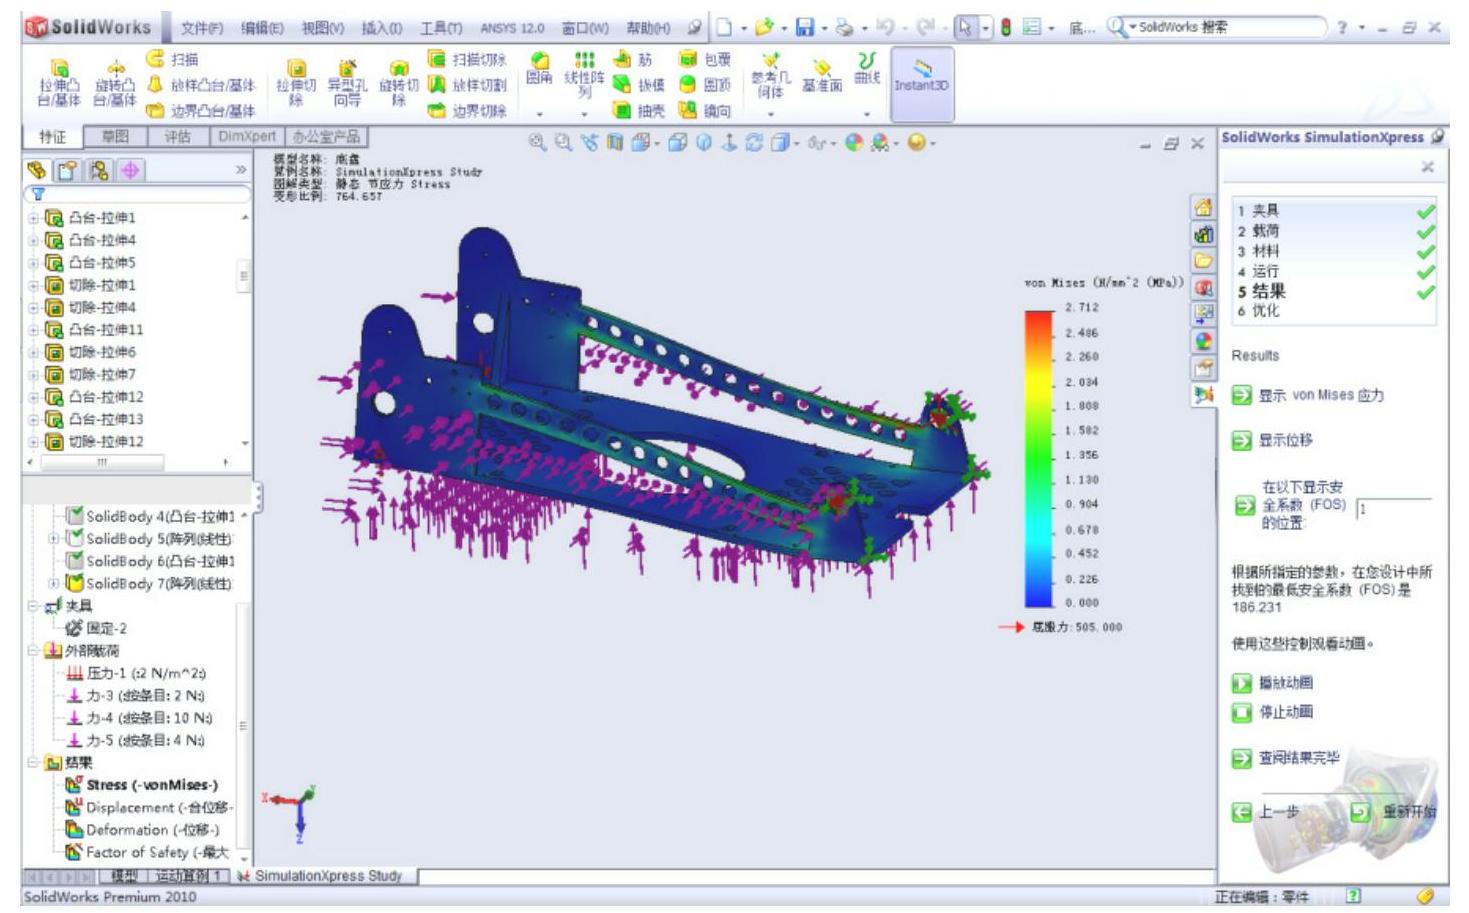Select the Shell (抽壳) tool
This screenshot has width=1469, height=913.
click(x=637, y=110)
